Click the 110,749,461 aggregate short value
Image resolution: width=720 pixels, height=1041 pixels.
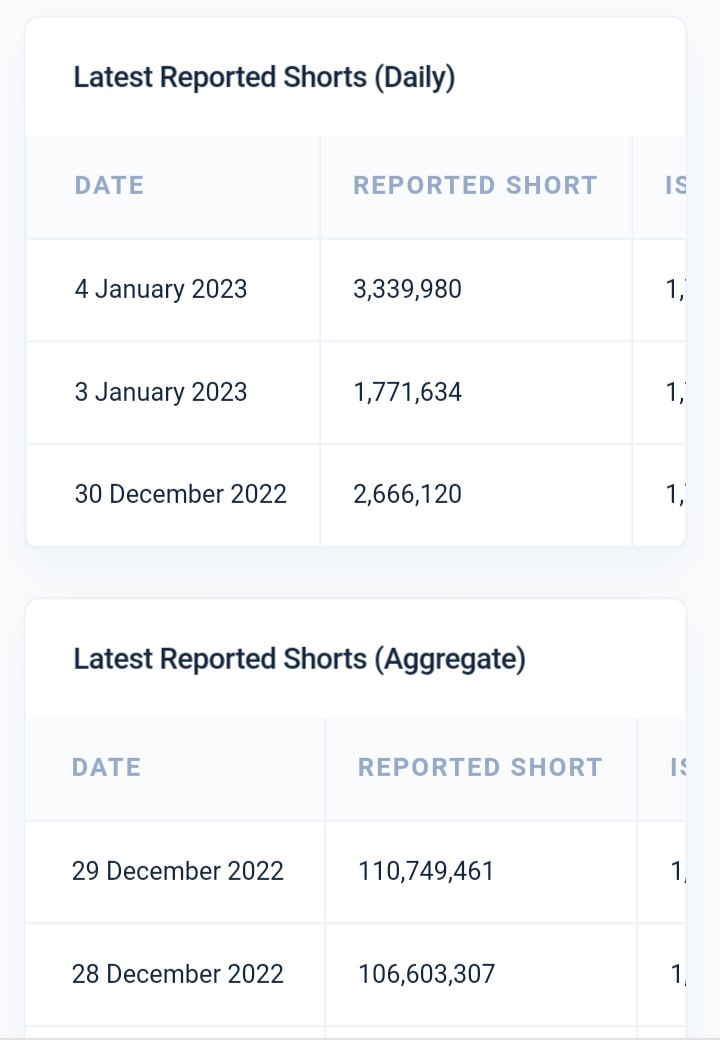click(426, 872)
